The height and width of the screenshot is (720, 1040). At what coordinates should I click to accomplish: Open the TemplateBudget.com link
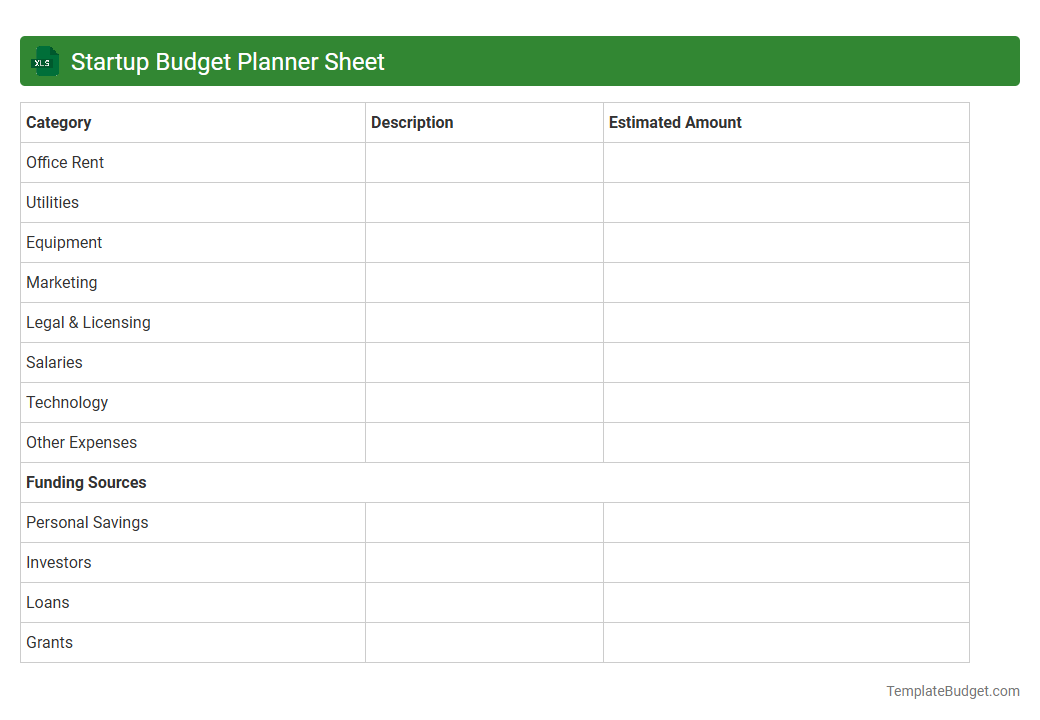951,690
